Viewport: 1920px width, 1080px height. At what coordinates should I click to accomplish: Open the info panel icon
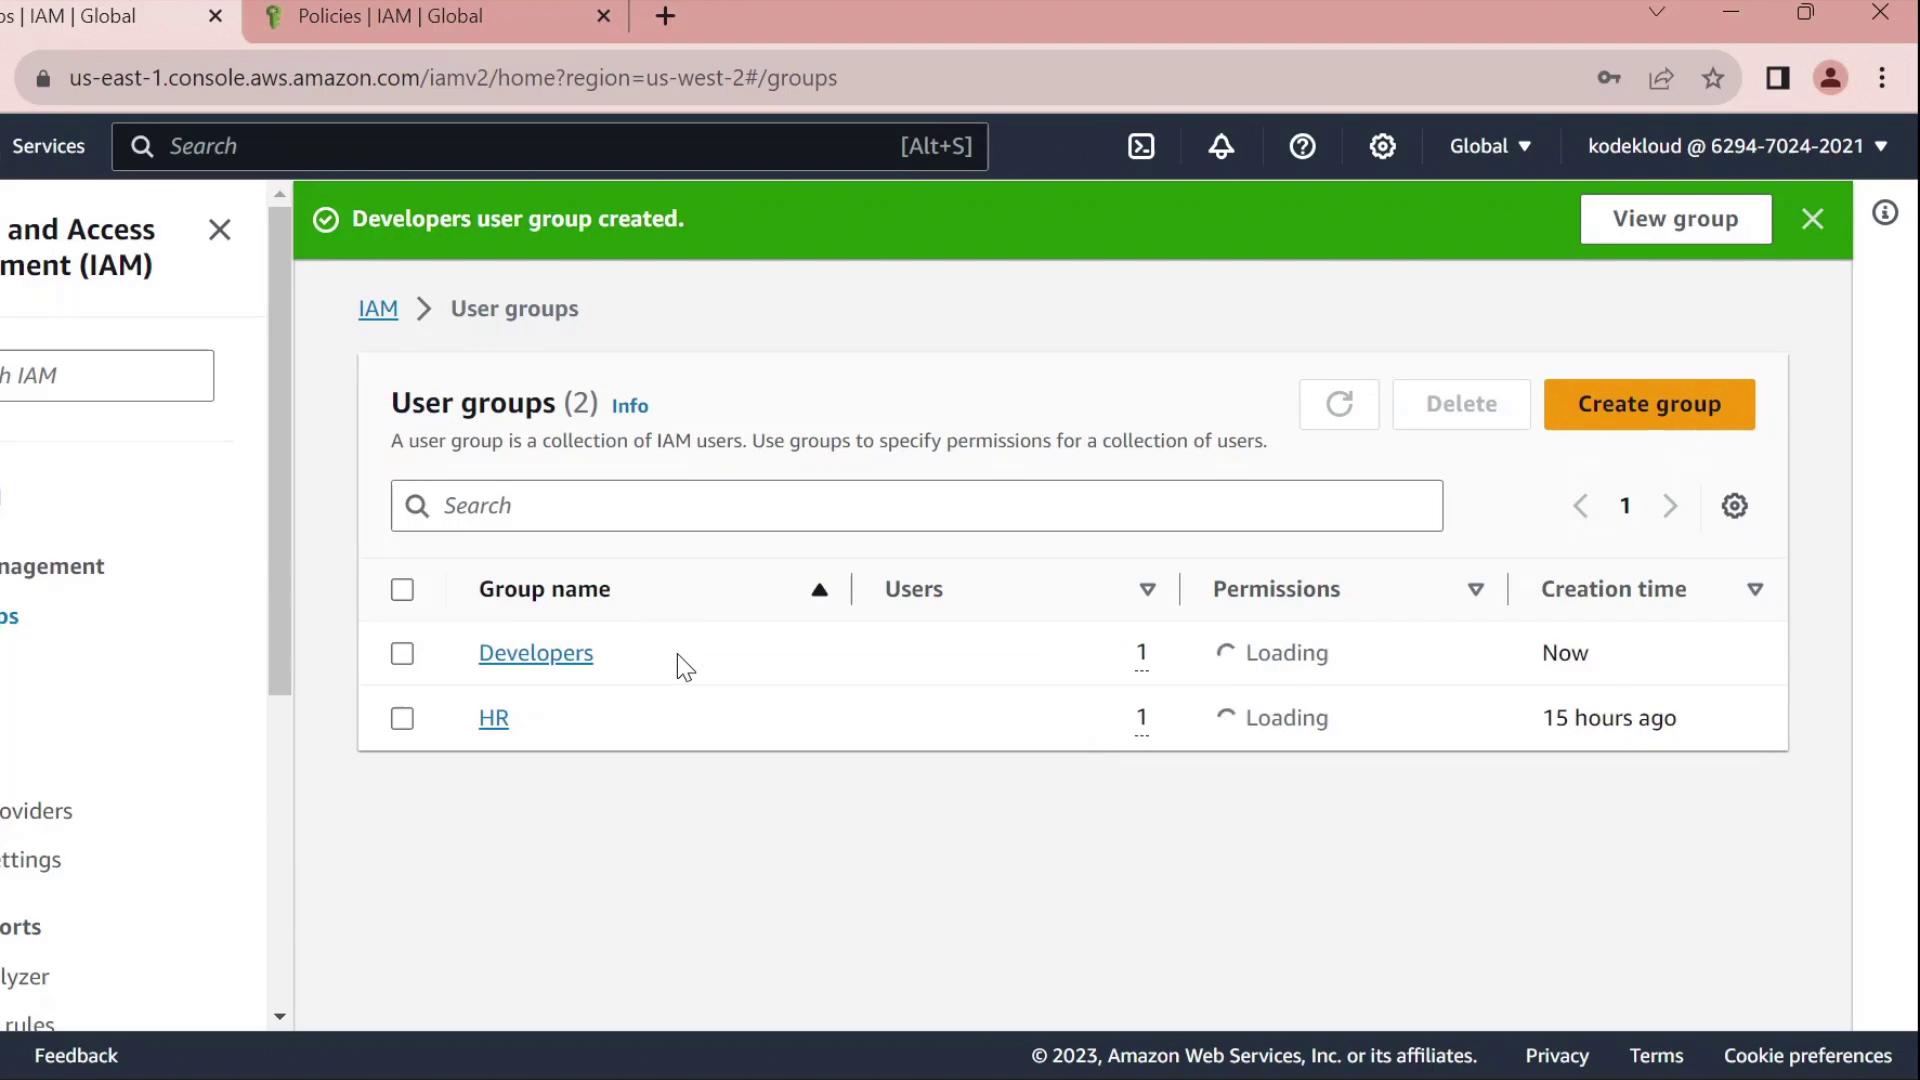pyautogui.click(x=1885, y=213)
